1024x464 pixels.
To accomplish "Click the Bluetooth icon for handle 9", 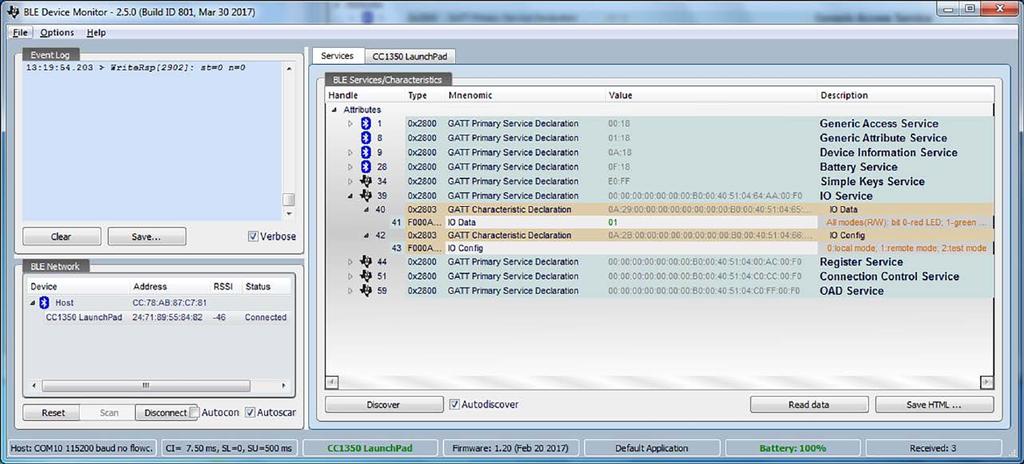I will 366,152.
